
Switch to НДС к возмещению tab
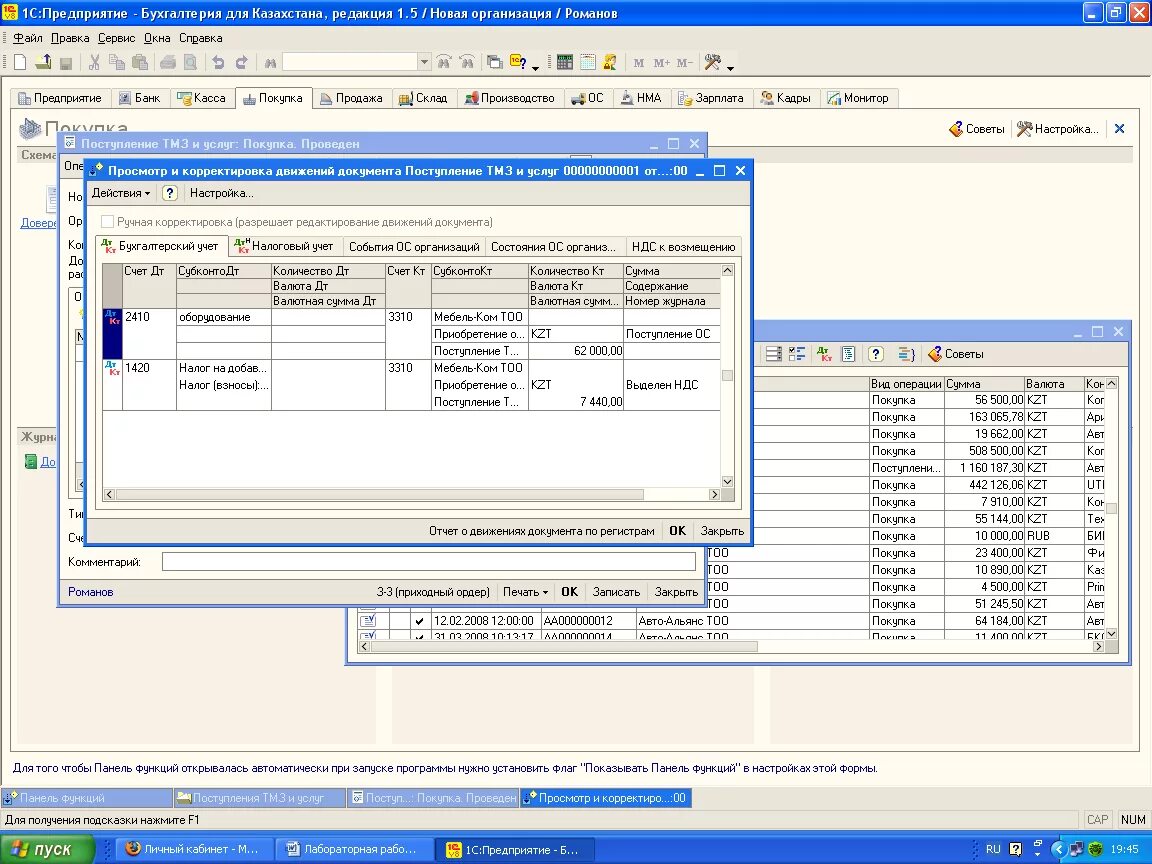tap(683, 247)
